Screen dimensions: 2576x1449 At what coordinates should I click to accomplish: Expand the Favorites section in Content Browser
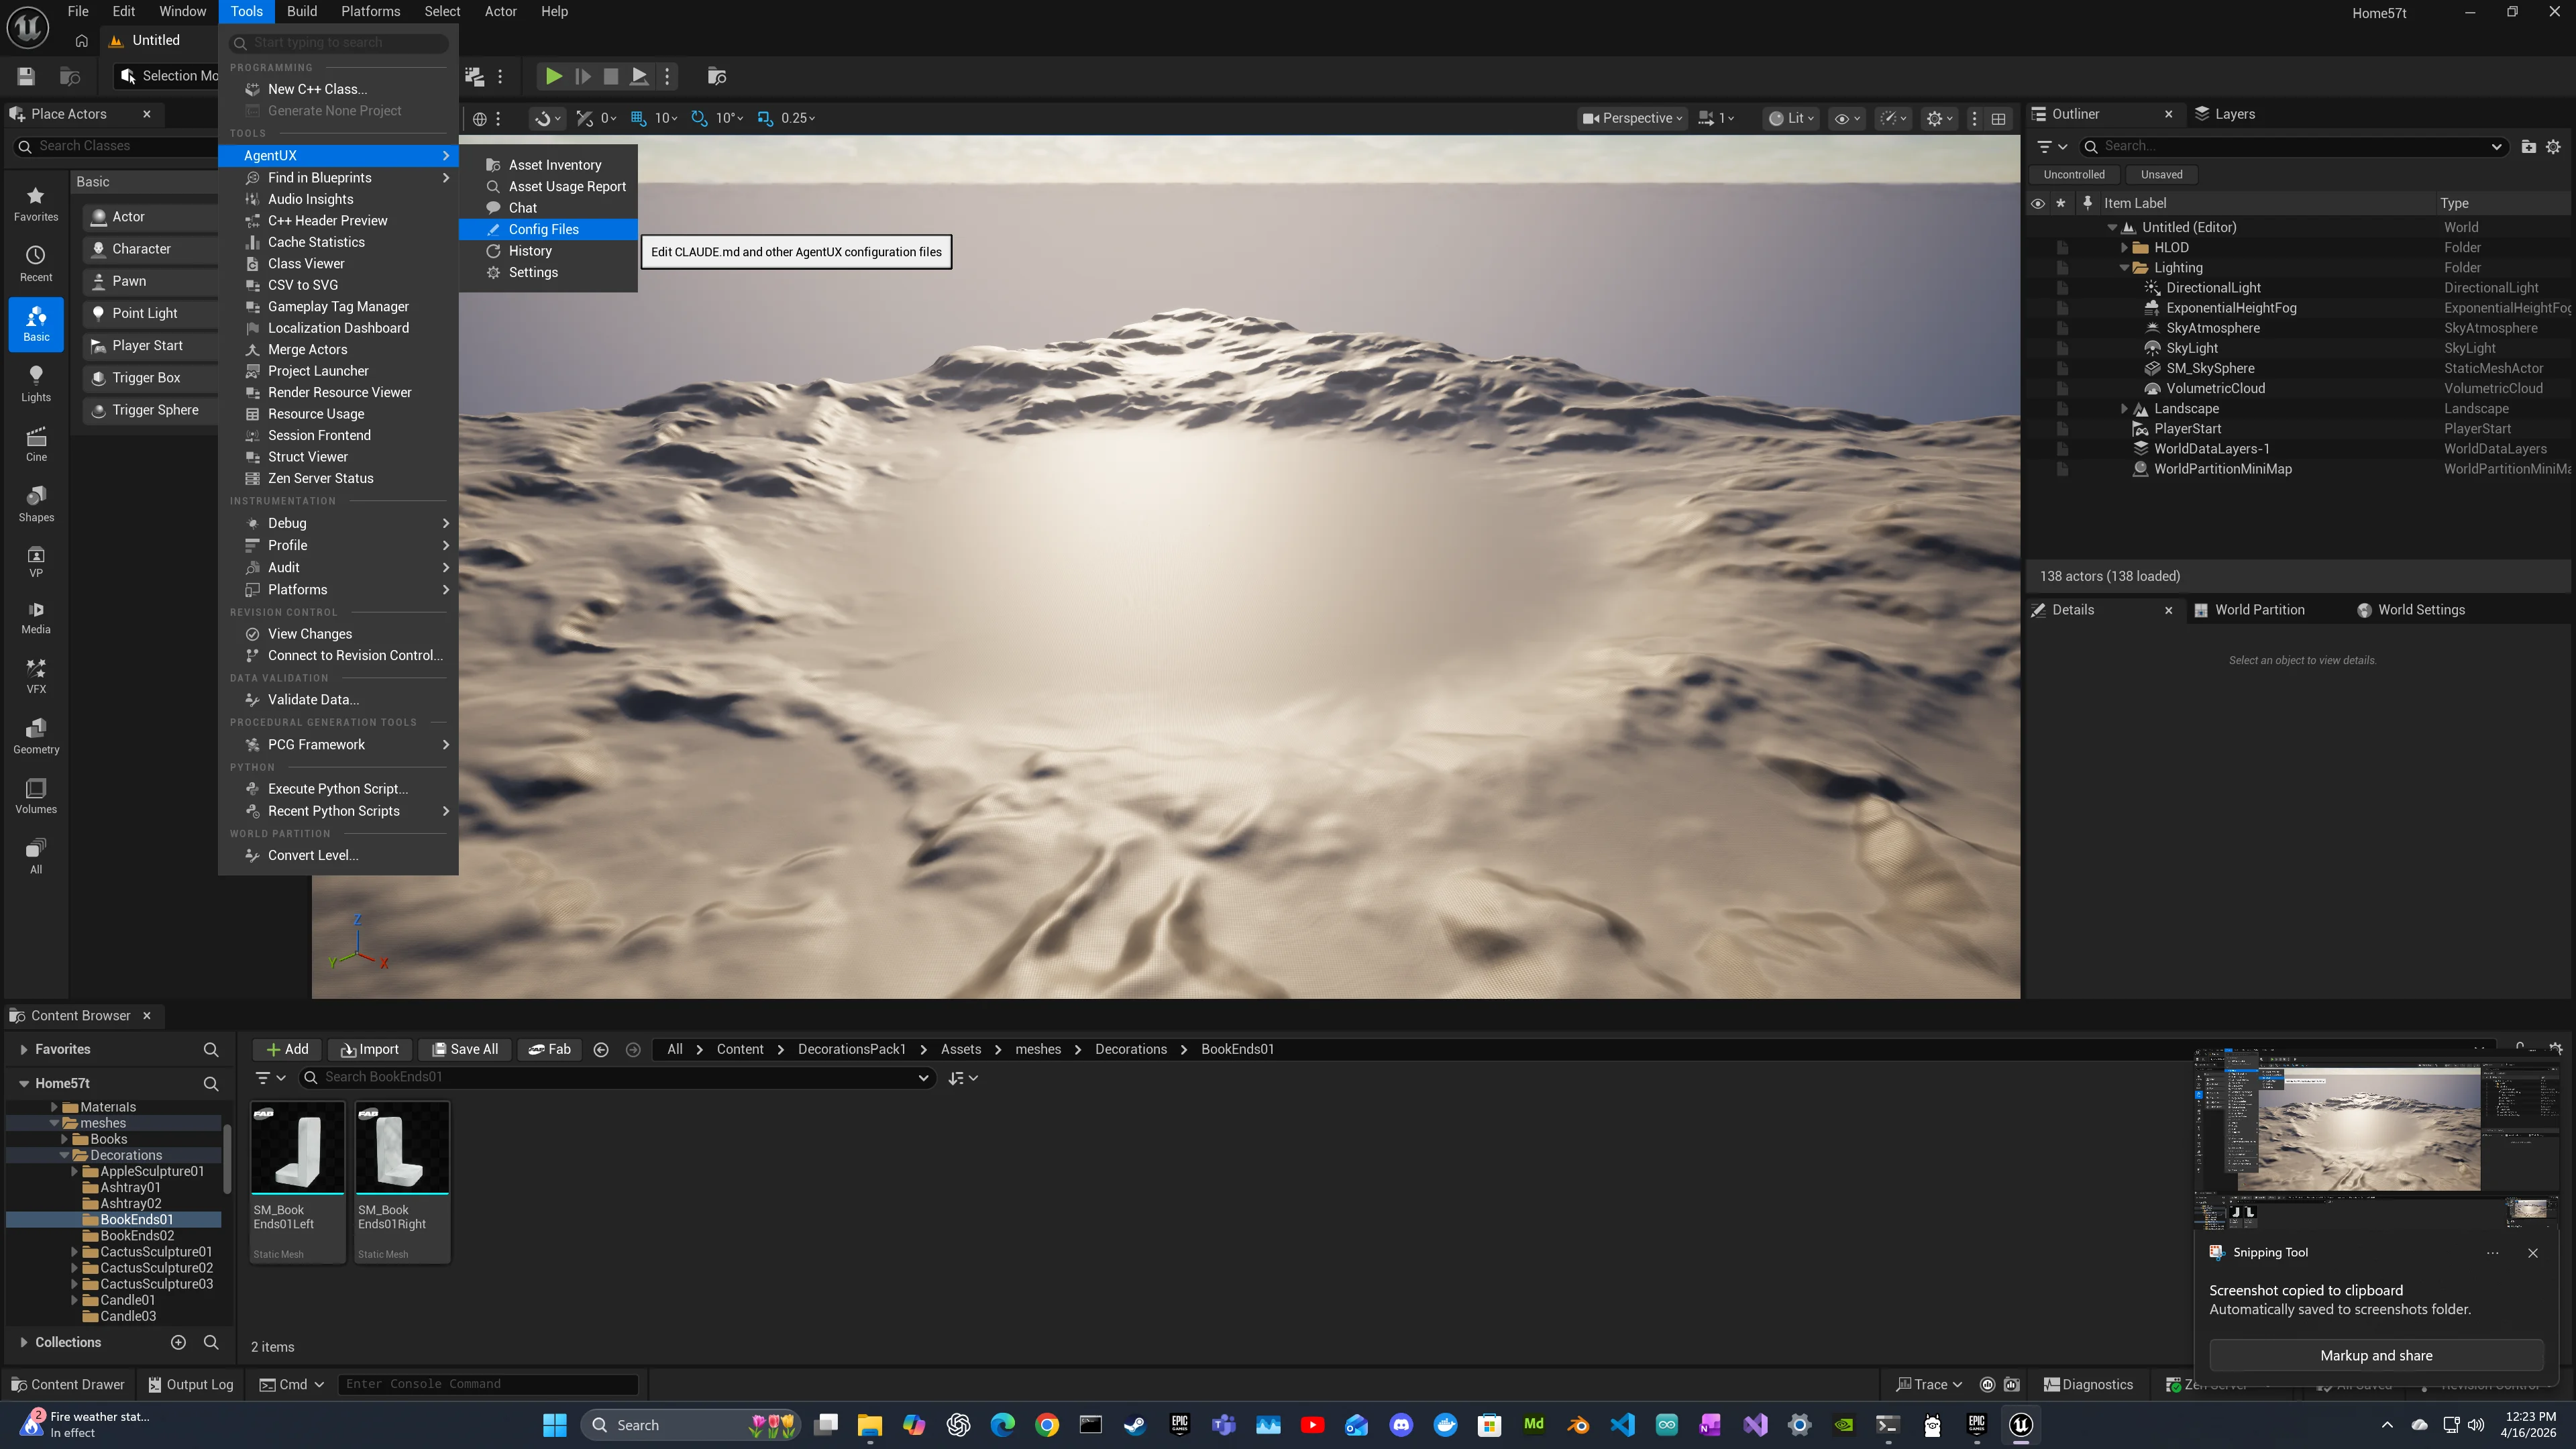click(x=23, y=1049)
